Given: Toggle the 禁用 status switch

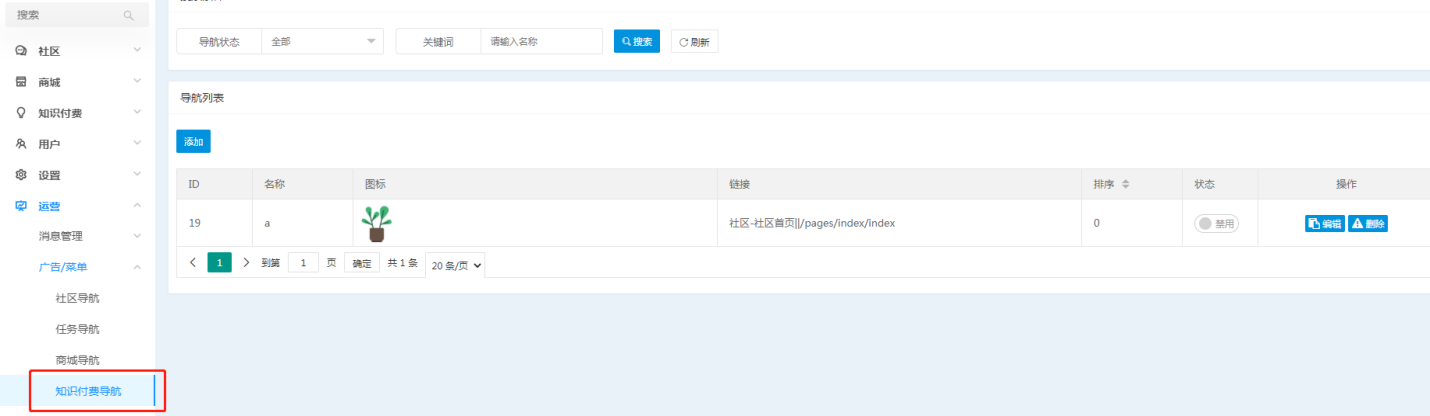Looking at the screenshot, I should (x=1217, y=224).
